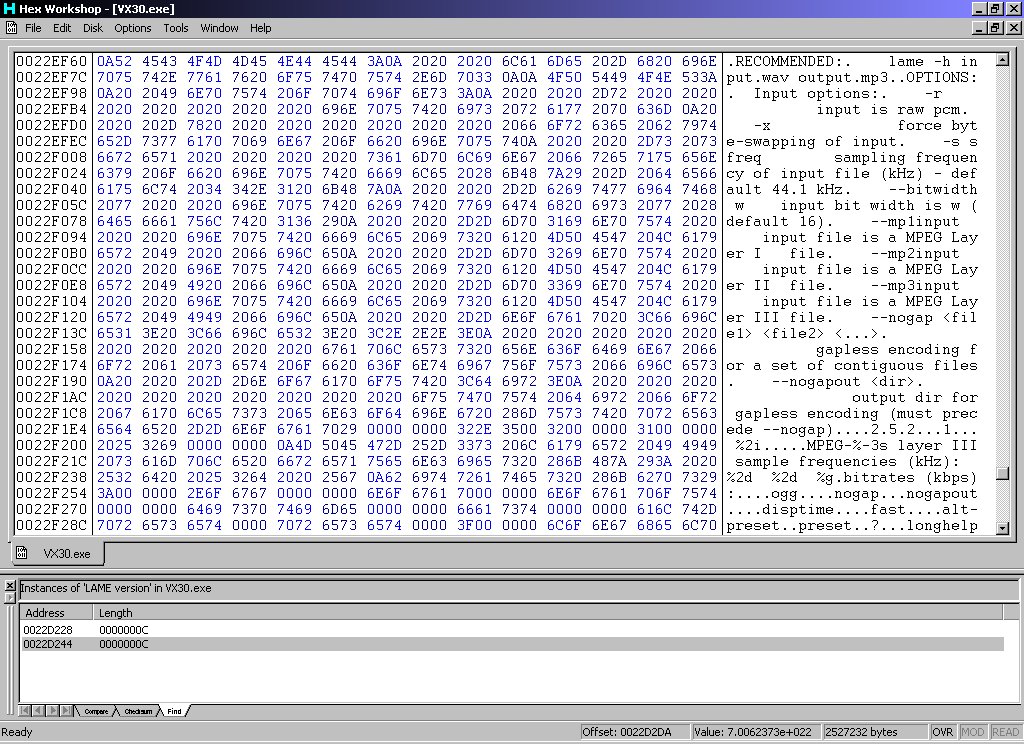This screenshot has height=744, width=1024.
Task: Select the Find results tab
Action: coord(174,711)
